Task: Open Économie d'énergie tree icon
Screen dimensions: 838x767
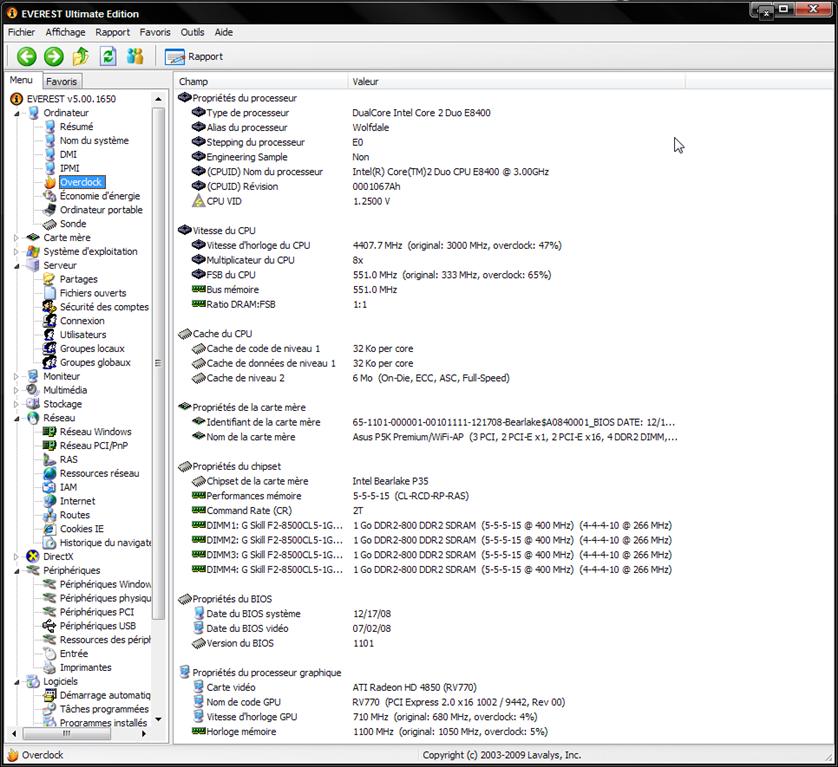Action: (x=50, y=196)
